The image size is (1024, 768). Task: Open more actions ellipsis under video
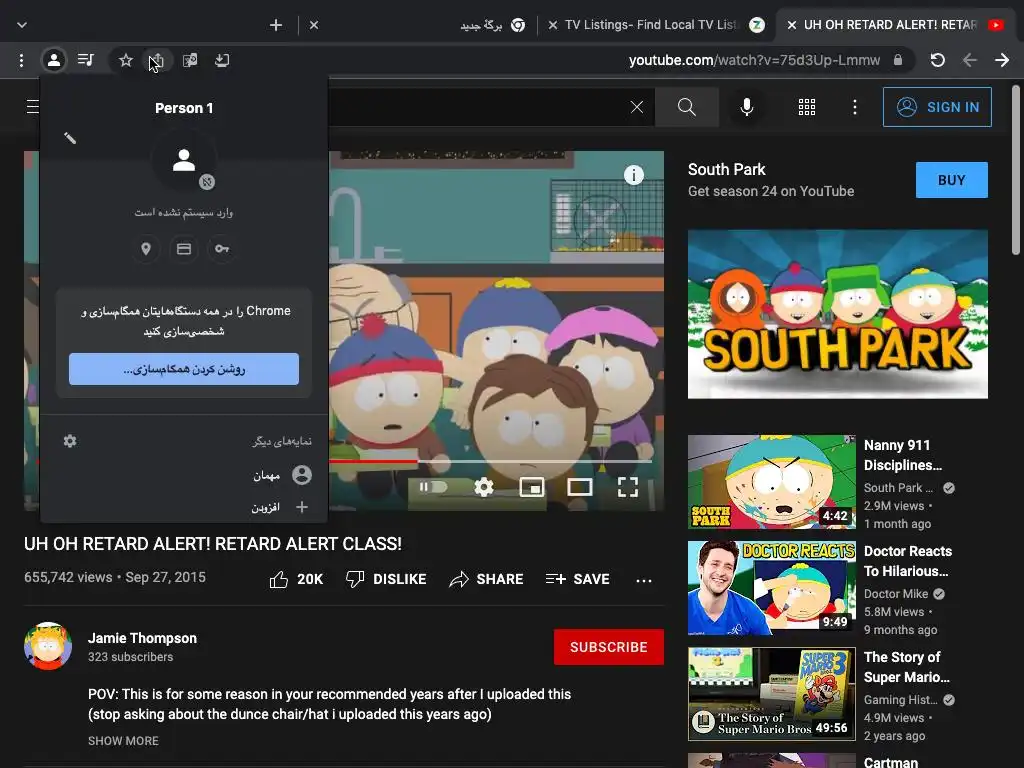(644, 580)
